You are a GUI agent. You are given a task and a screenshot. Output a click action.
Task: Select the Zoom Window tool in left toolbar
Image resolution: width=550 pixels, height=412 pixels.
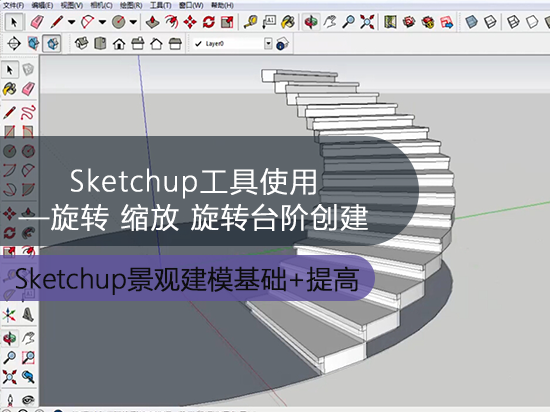click(28, 358)
